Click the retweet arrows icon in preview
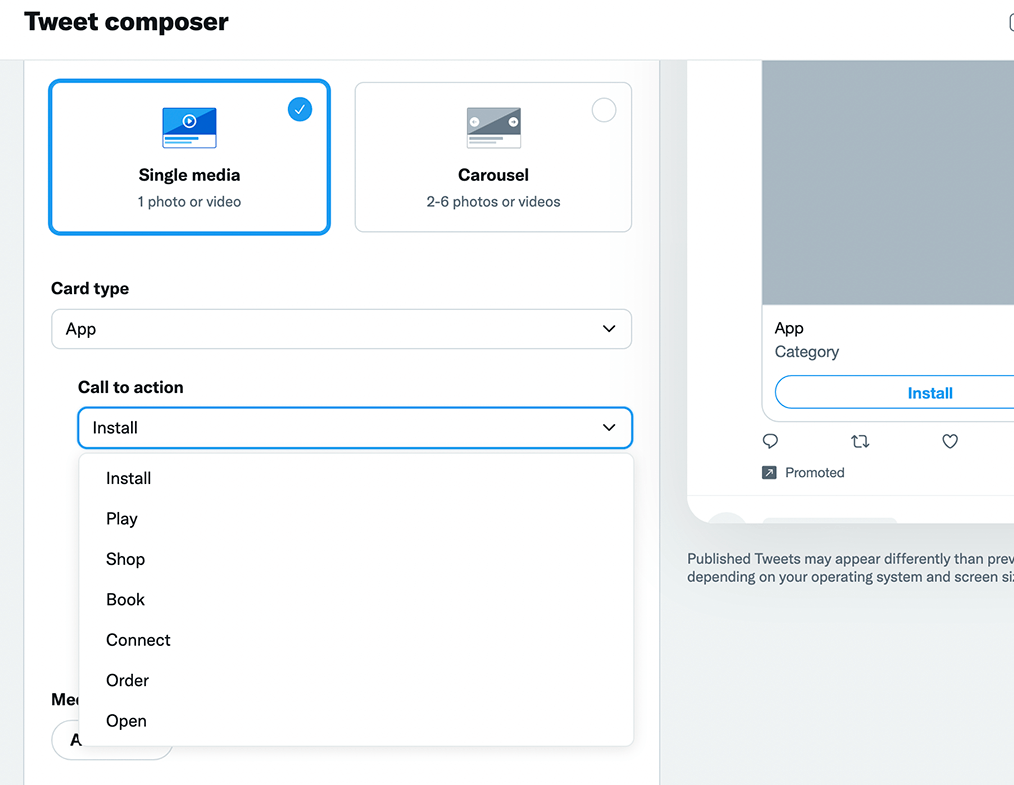Viewport: 1014px width, 785px height. click(x=859, y=441)
